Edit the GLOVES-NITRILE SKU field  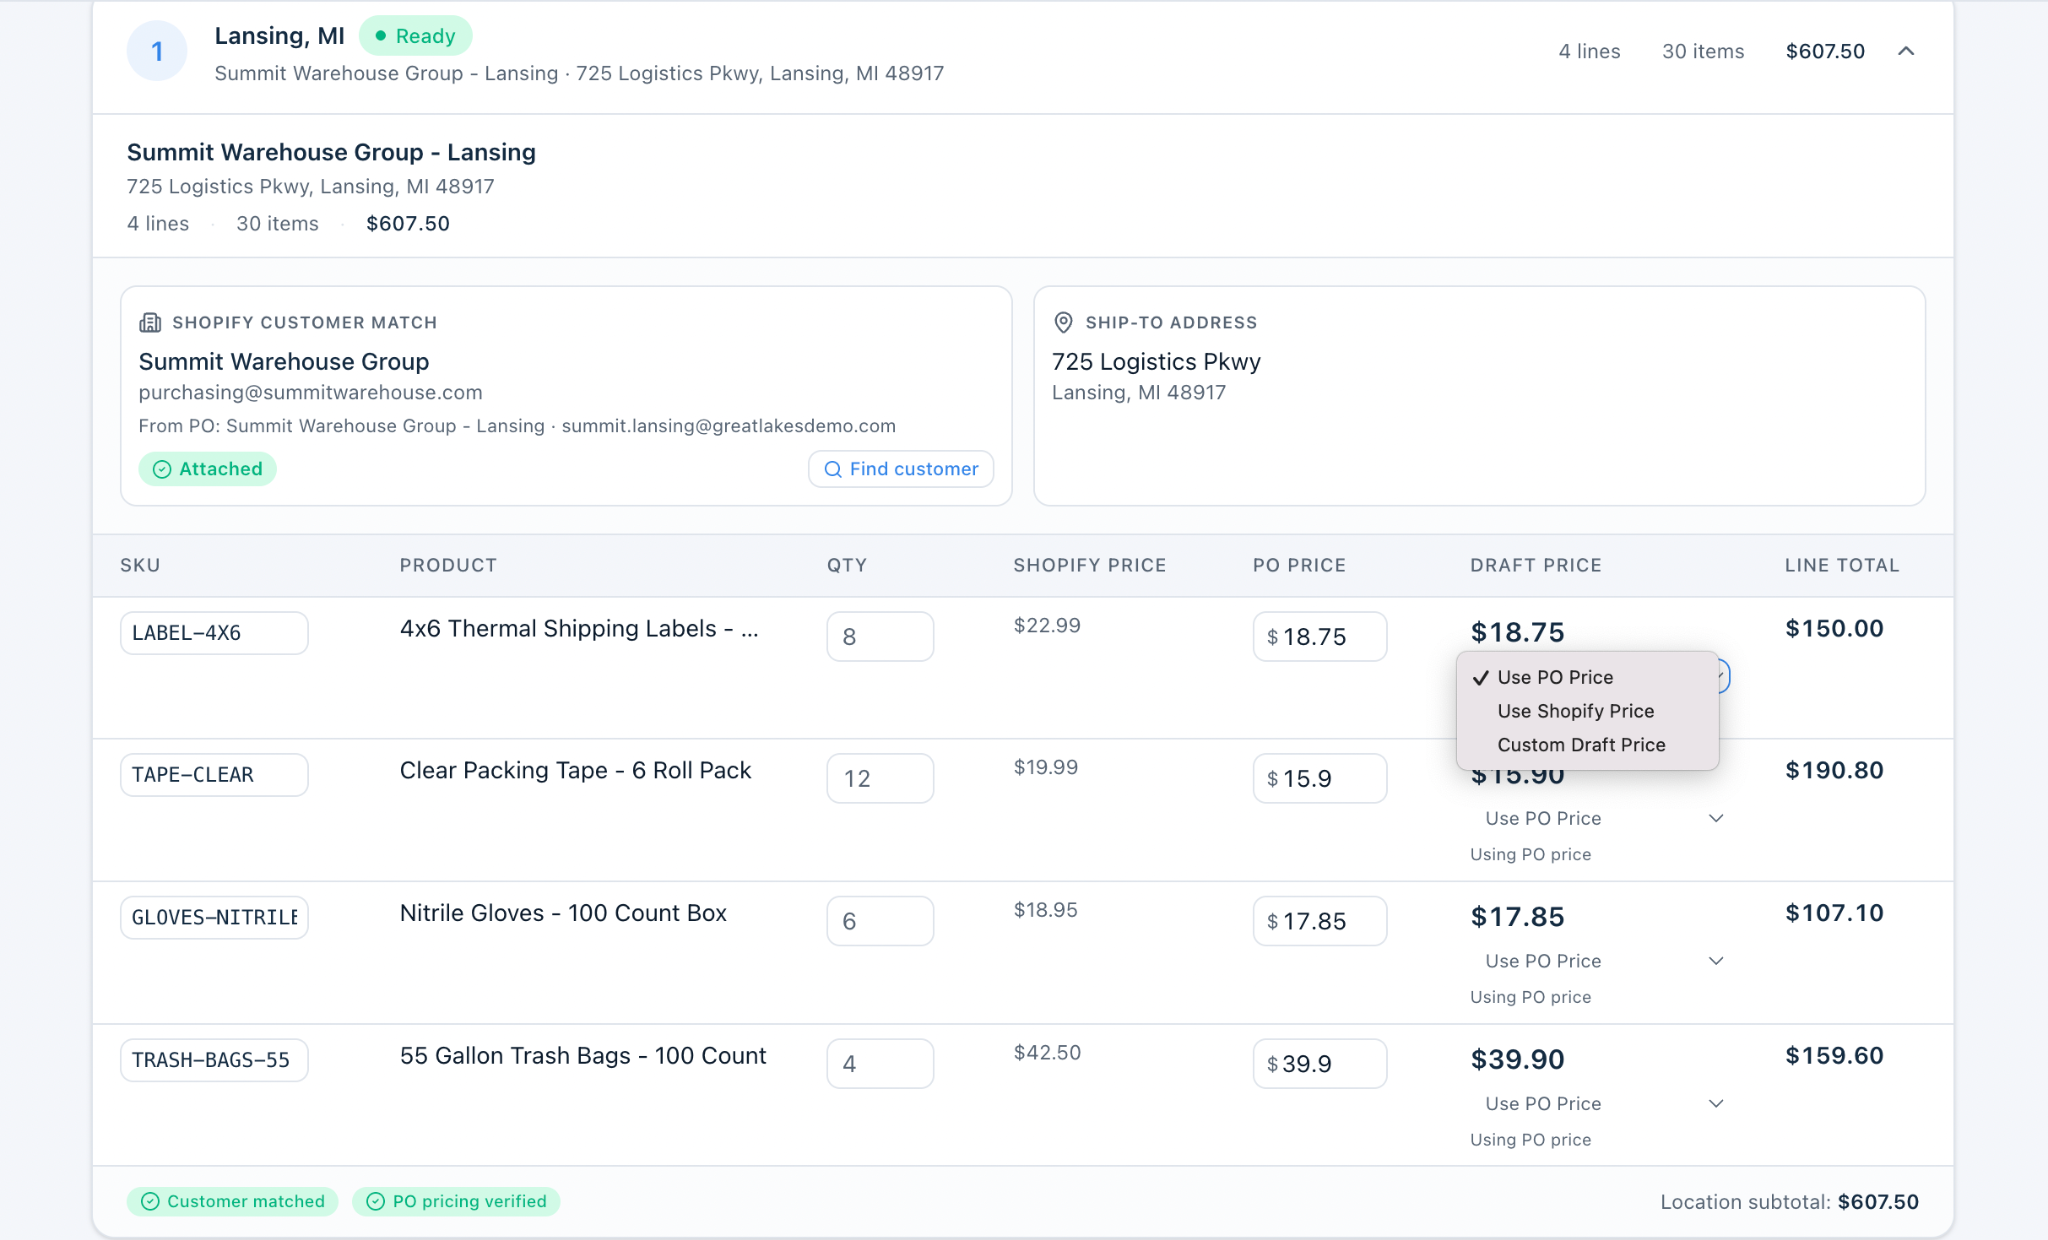click(214, 917)
